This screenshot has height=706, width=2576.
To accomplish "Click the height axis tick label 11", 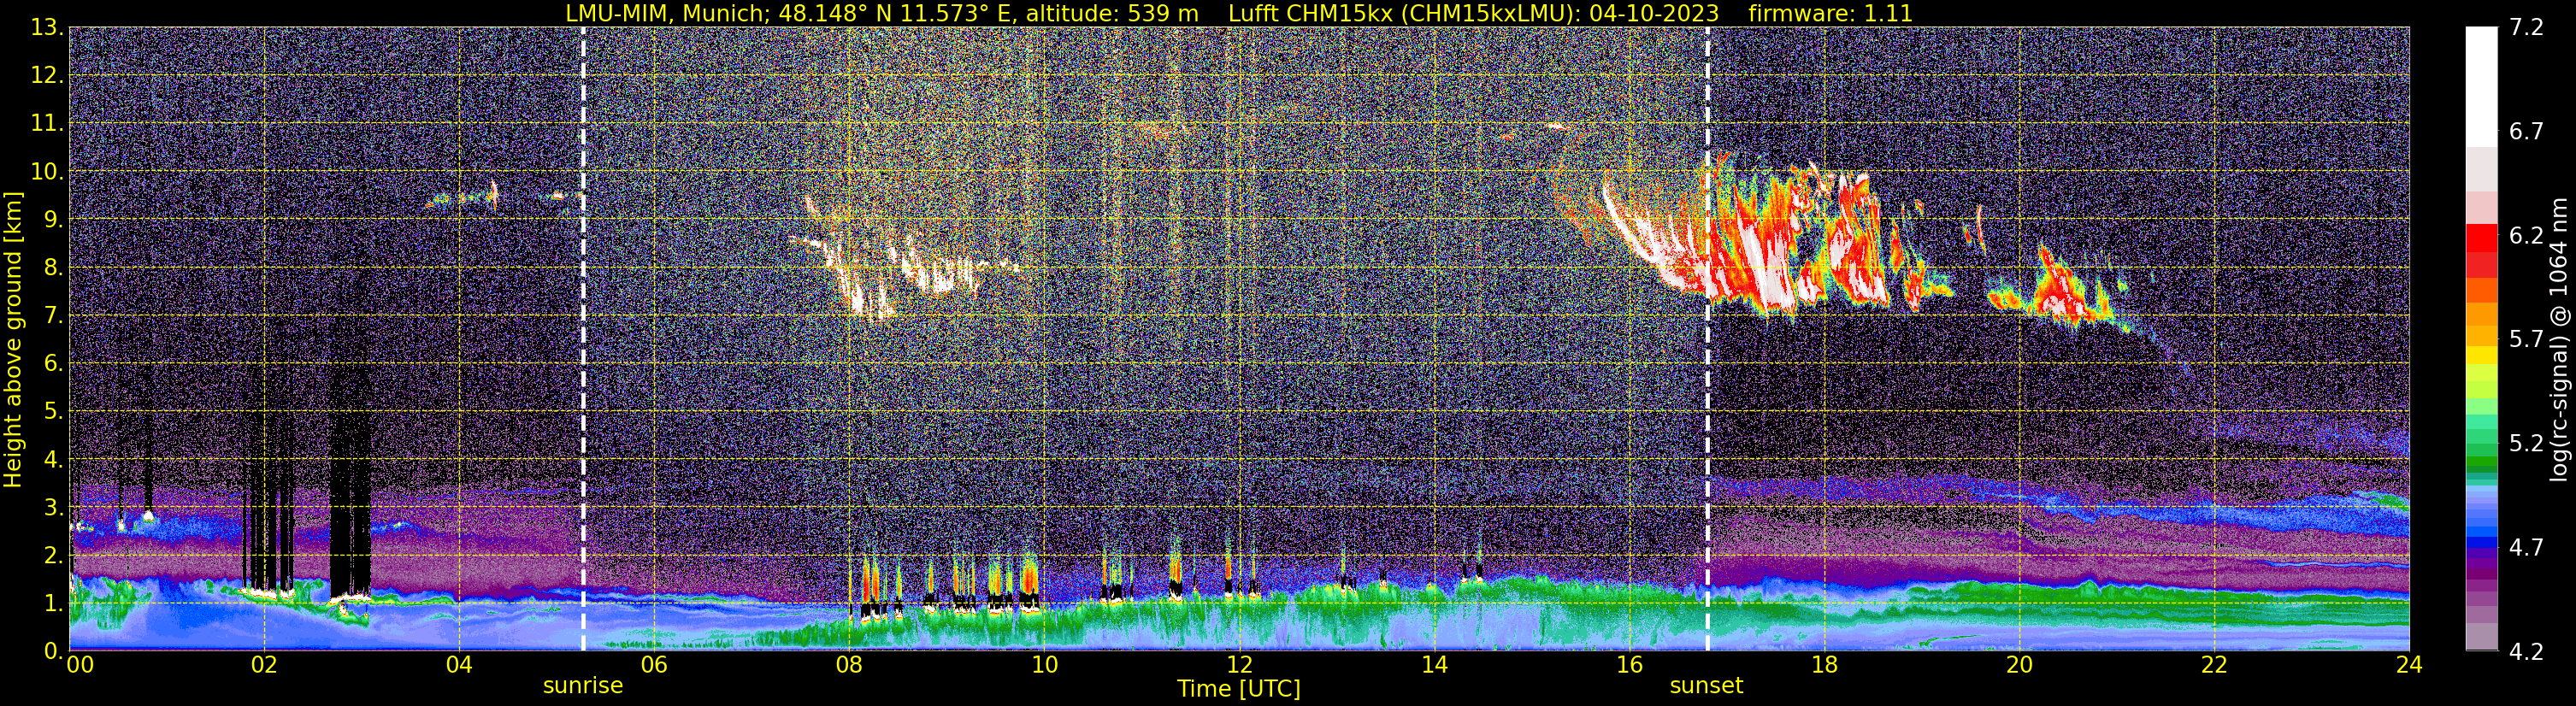I will point(47,124).
